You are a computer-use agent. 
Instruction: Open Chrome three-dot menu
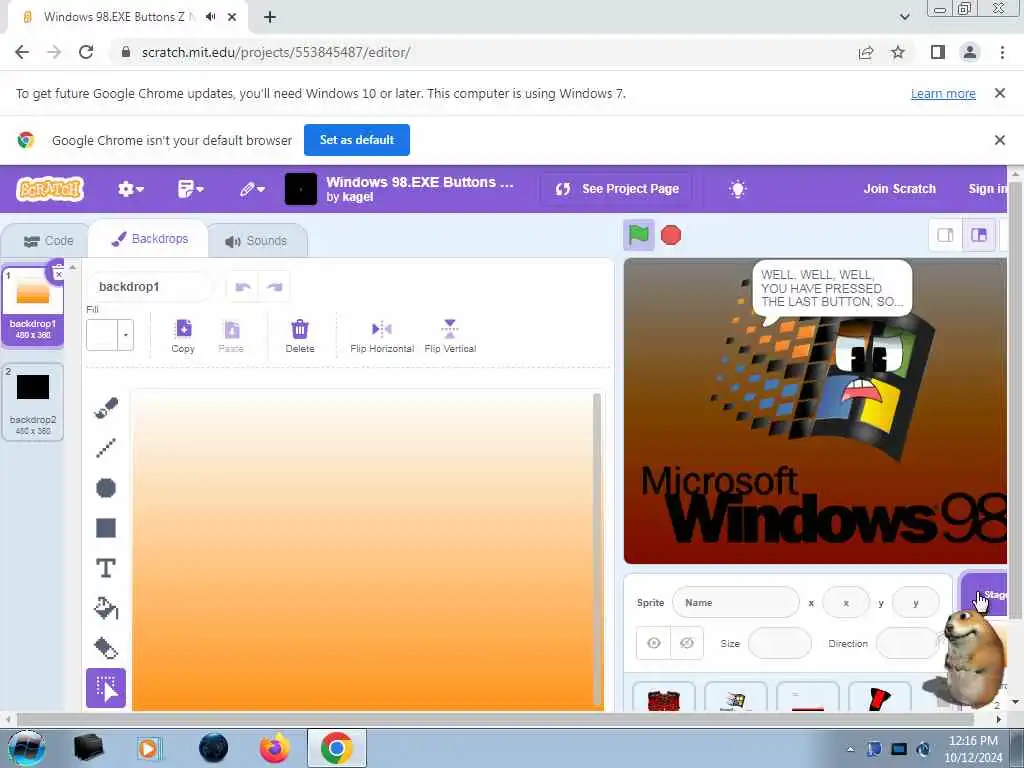coord(1002,52)
